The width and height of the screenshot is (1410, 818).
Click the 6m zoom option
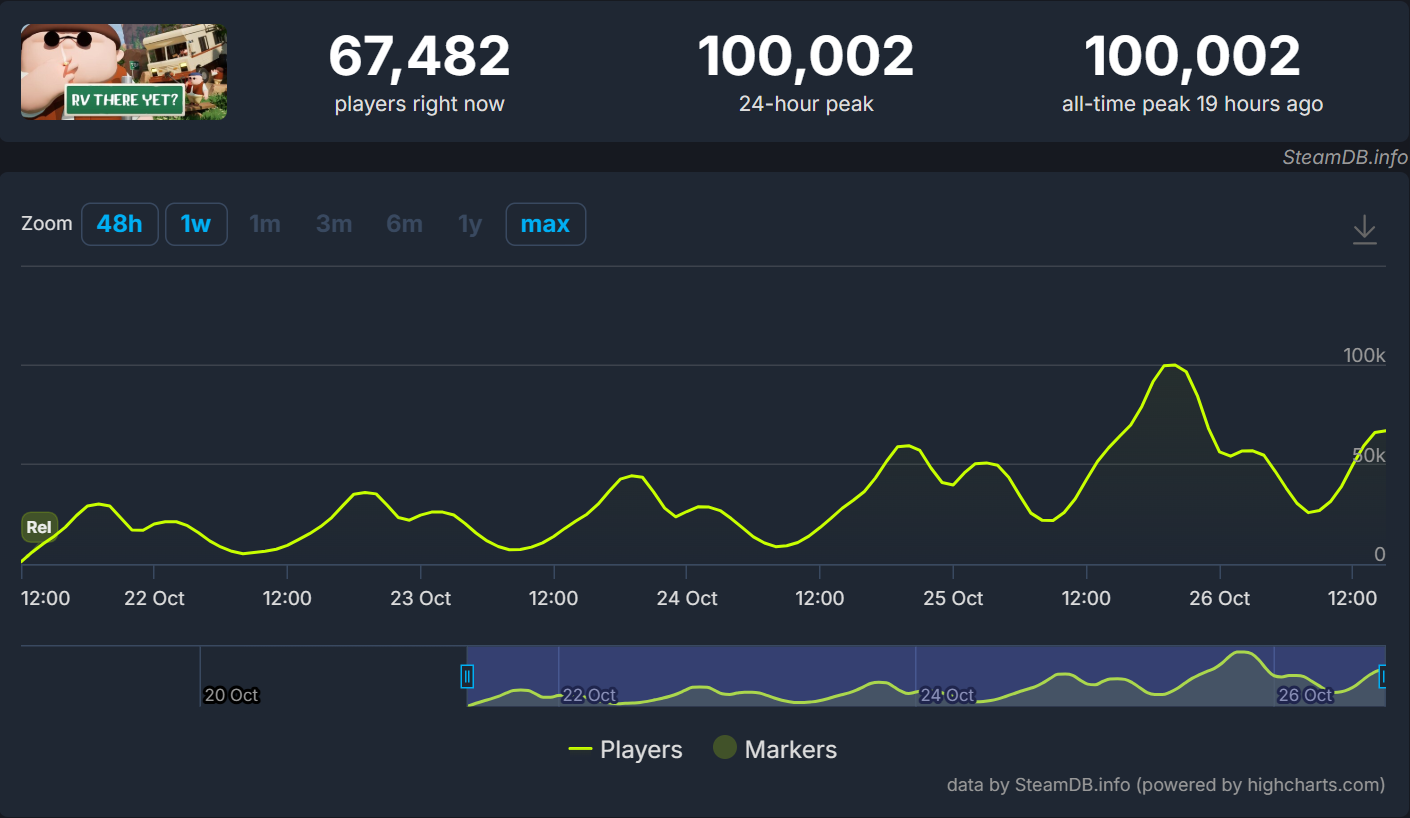pos(404,224)
